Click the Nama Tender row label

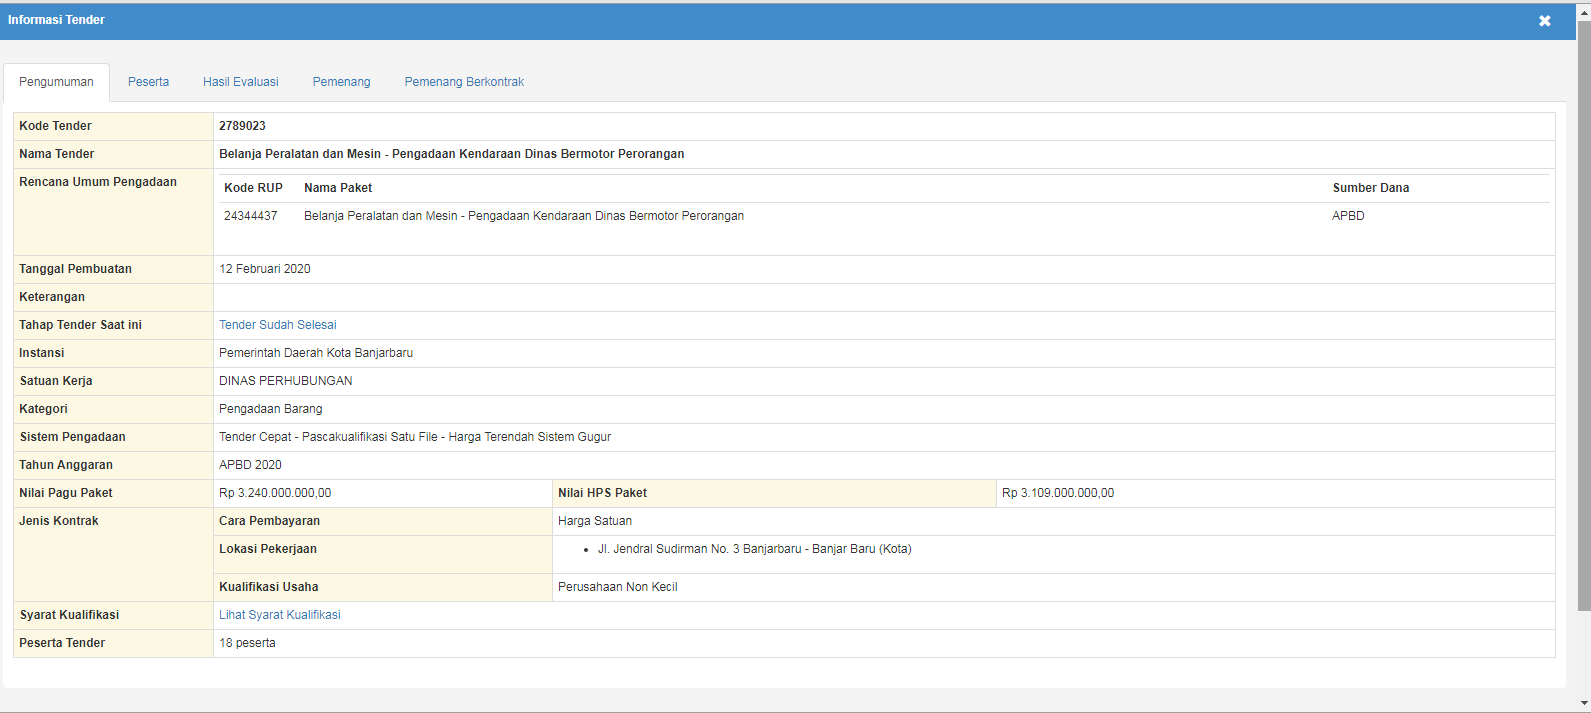click(x=57, y=154)
